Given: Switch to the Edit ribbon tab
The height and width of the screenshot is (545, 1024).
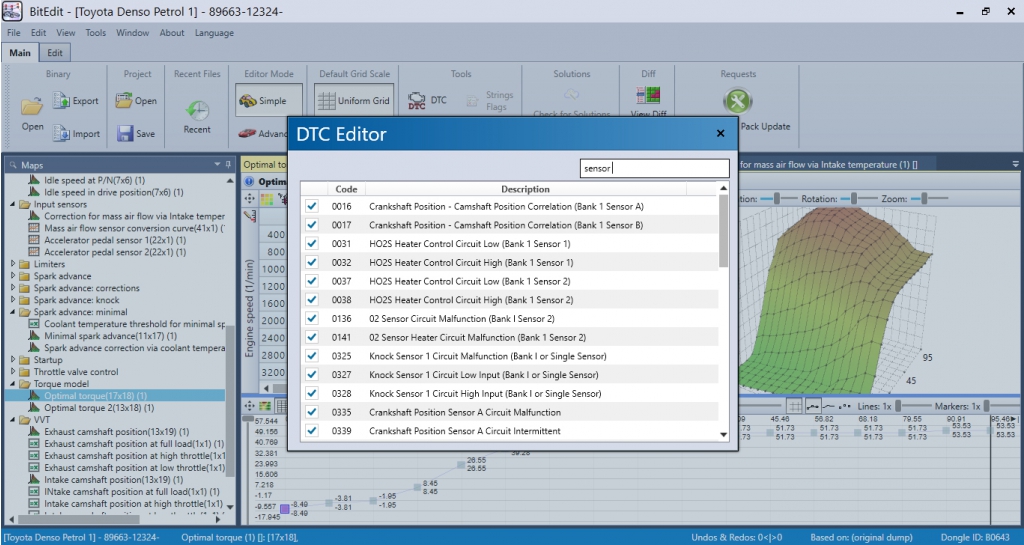Looking at the screenshot, I should coord(55,53).
